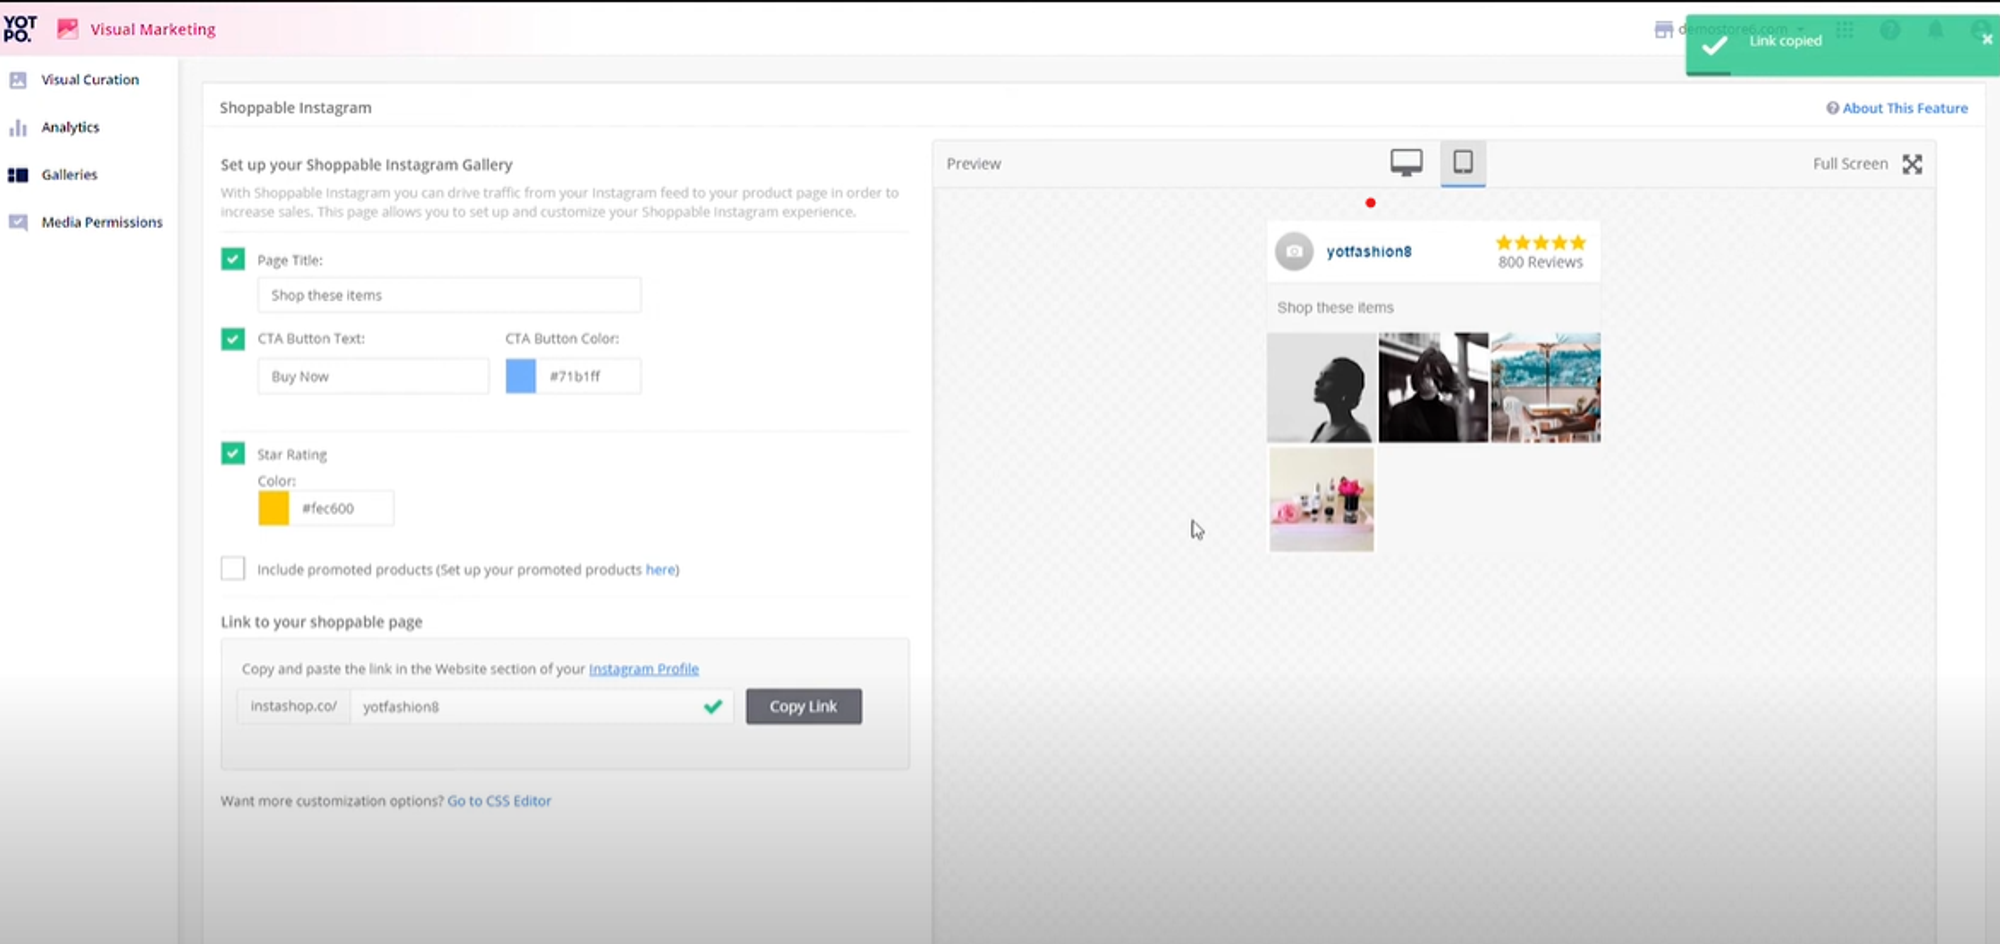Click the Visual Marketing header title
2000x944 pixels.
[153, 29]
